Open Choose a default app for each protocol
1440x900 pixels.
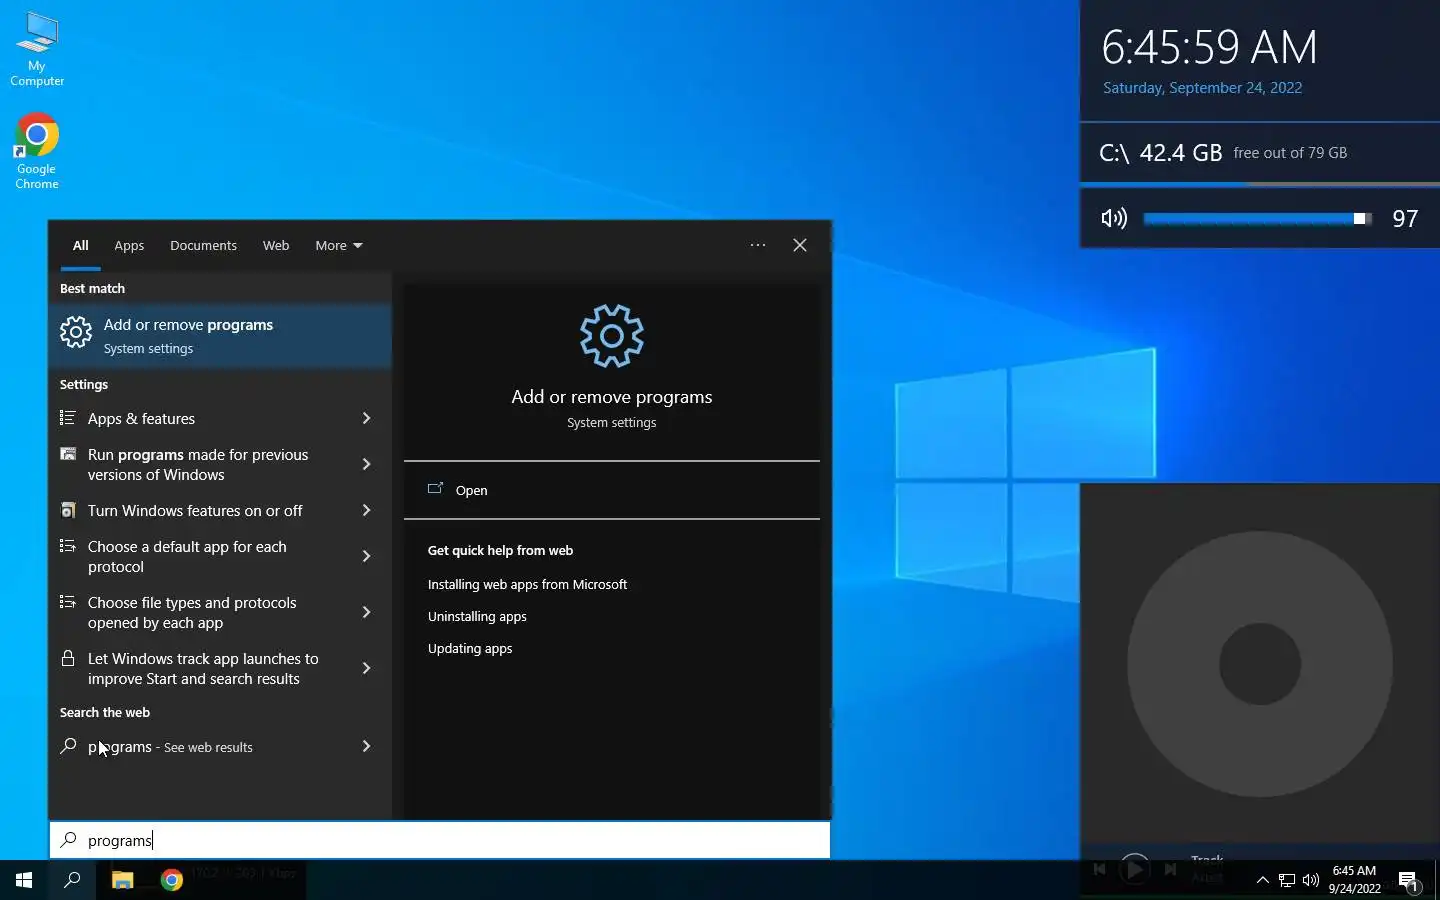click(220, 556)
